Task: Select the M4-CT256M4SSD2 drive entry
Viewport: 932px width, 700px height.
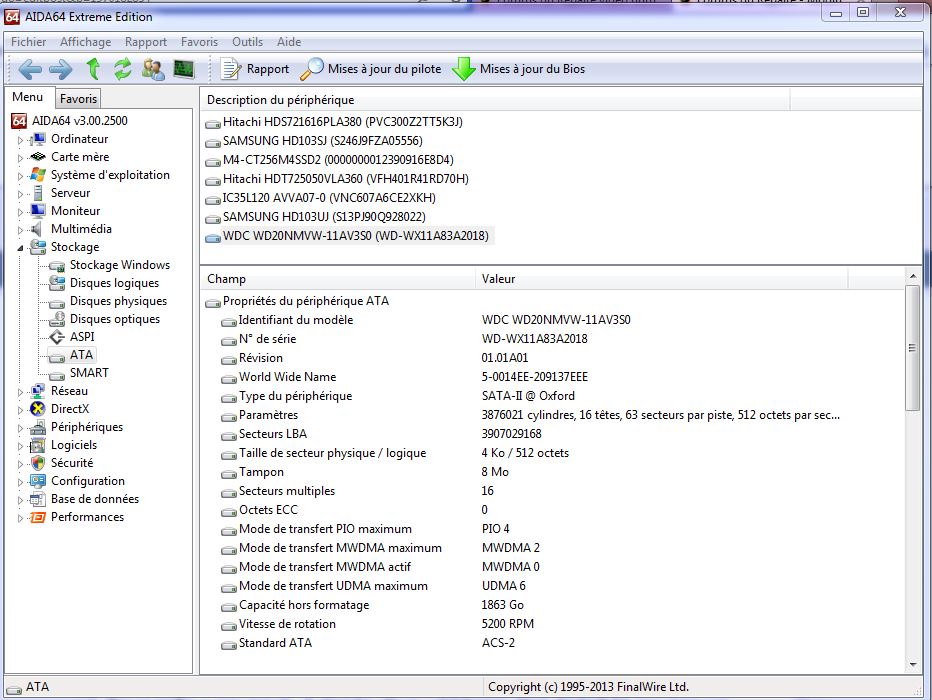Action: pyautogui.click(x=337, y=160)
